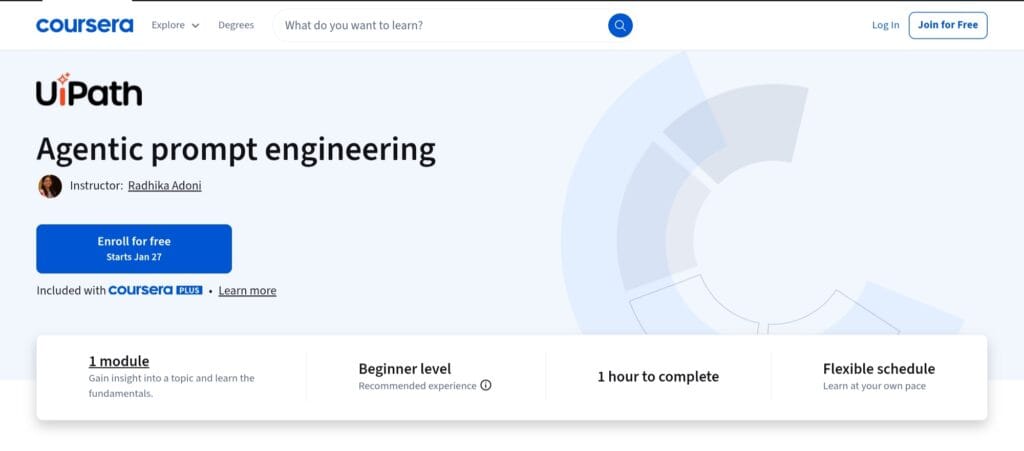
Task: Click the "1 hour to complete" text
Action: 658,377
